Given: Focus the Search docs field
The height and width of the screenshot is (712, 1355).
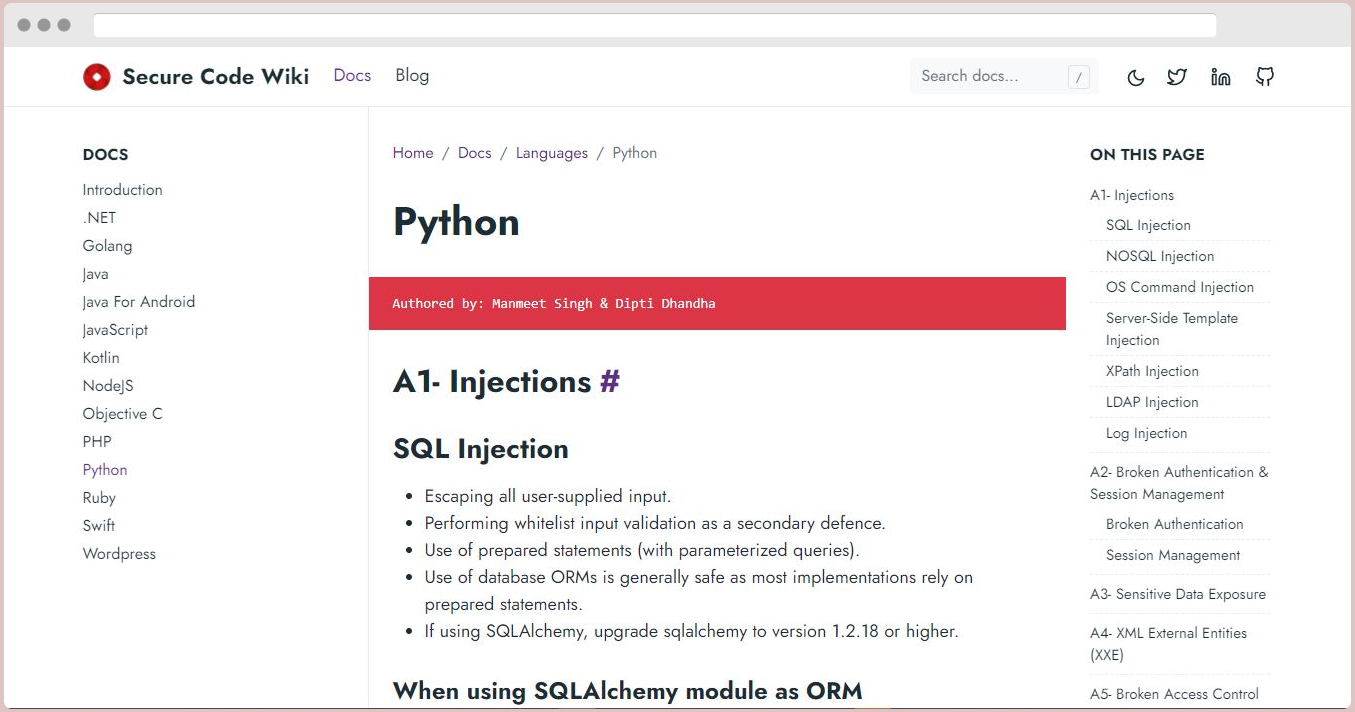Looking at the screenshot, I should coord(1003,76).
